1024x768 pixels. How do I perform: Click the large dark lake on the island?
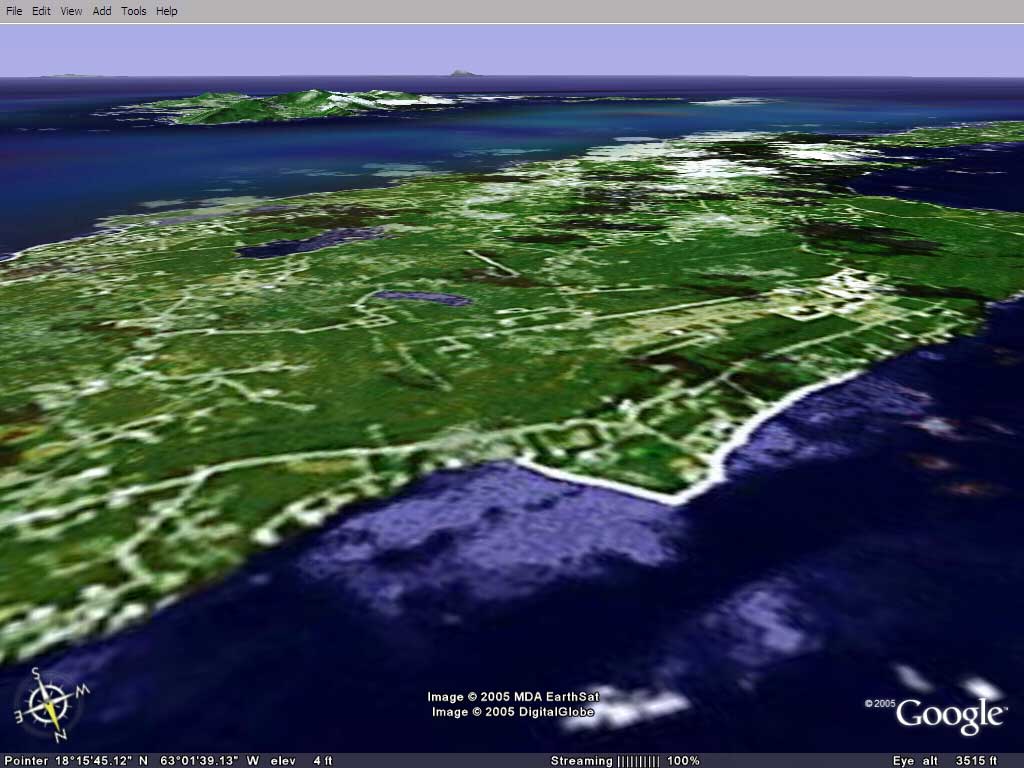(308, 242)
